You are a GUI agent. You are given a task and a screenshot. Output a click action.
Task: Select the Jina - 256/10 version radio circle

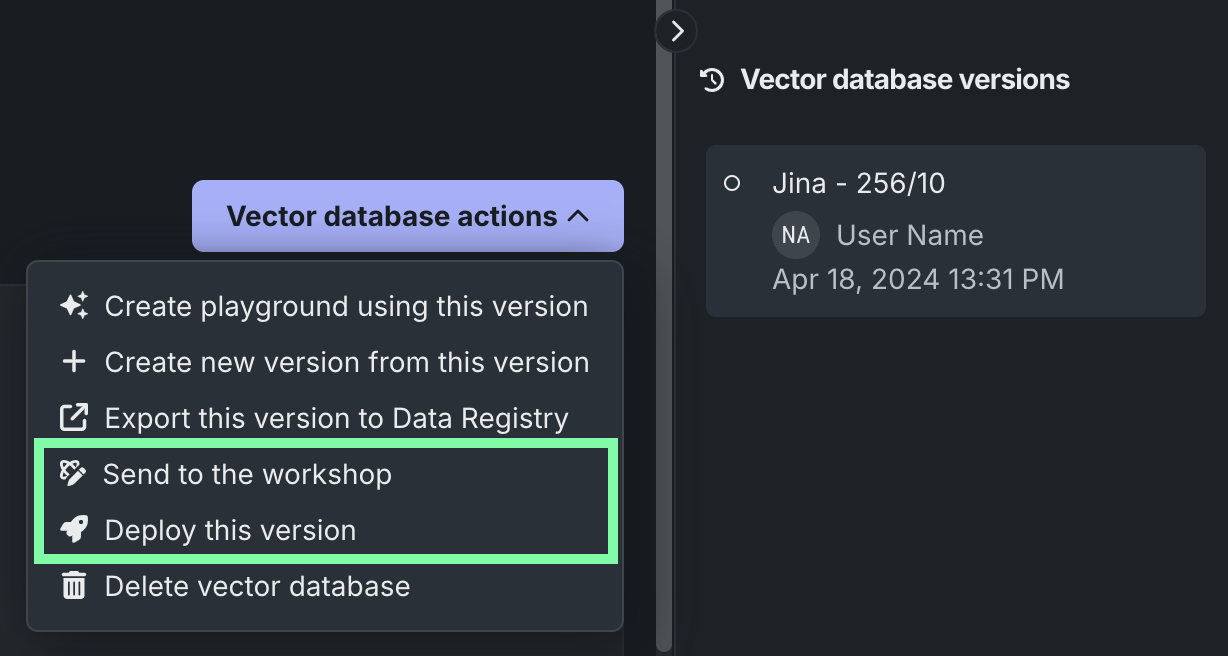[x=732, y=184]
